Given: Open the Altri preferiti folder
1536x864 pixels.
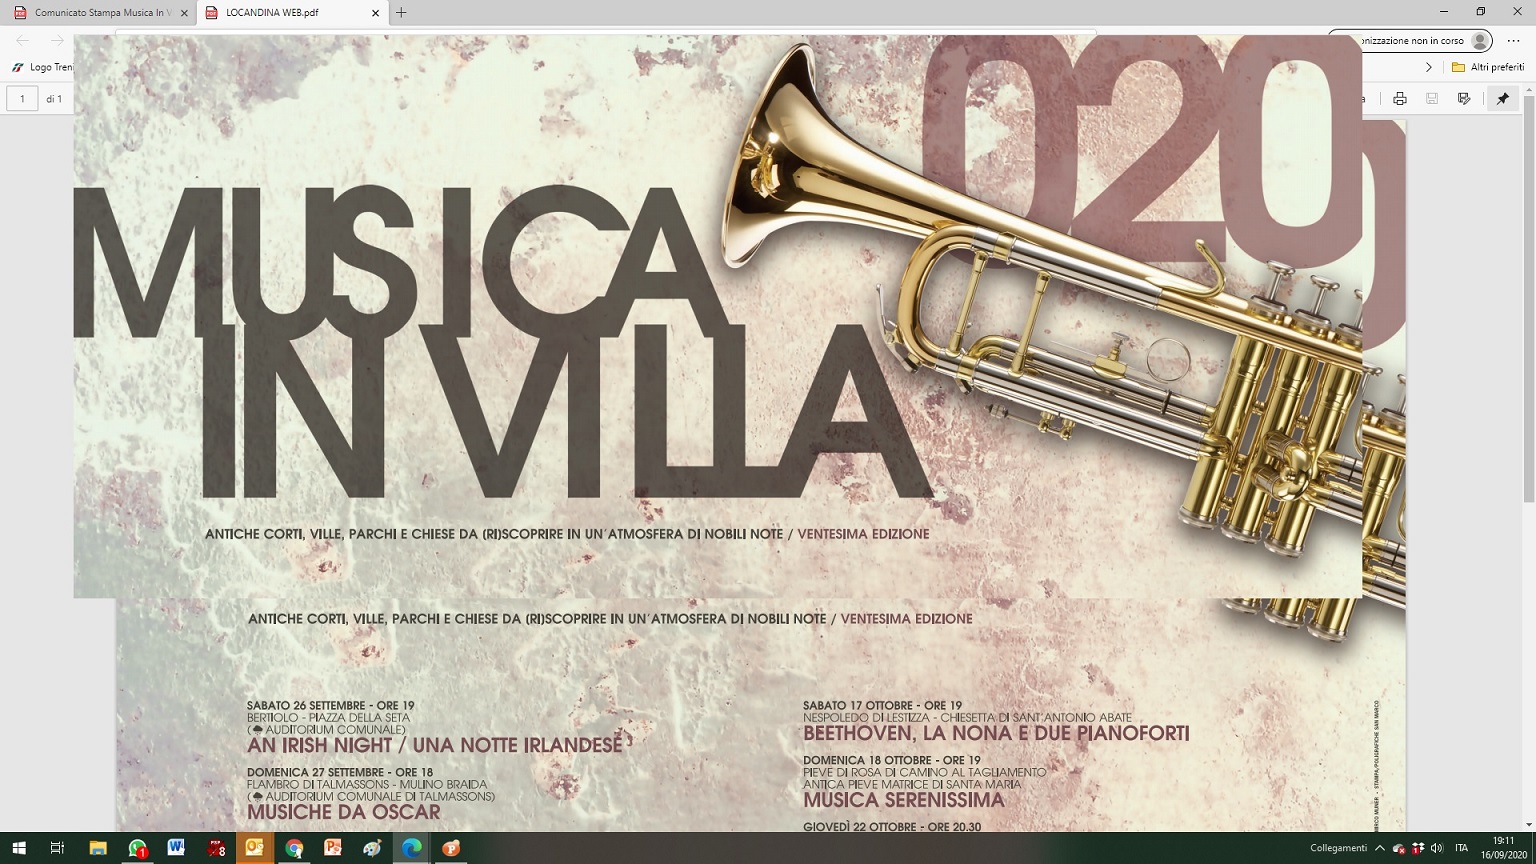Looking at the screenshot, I should pos(1488,67).
